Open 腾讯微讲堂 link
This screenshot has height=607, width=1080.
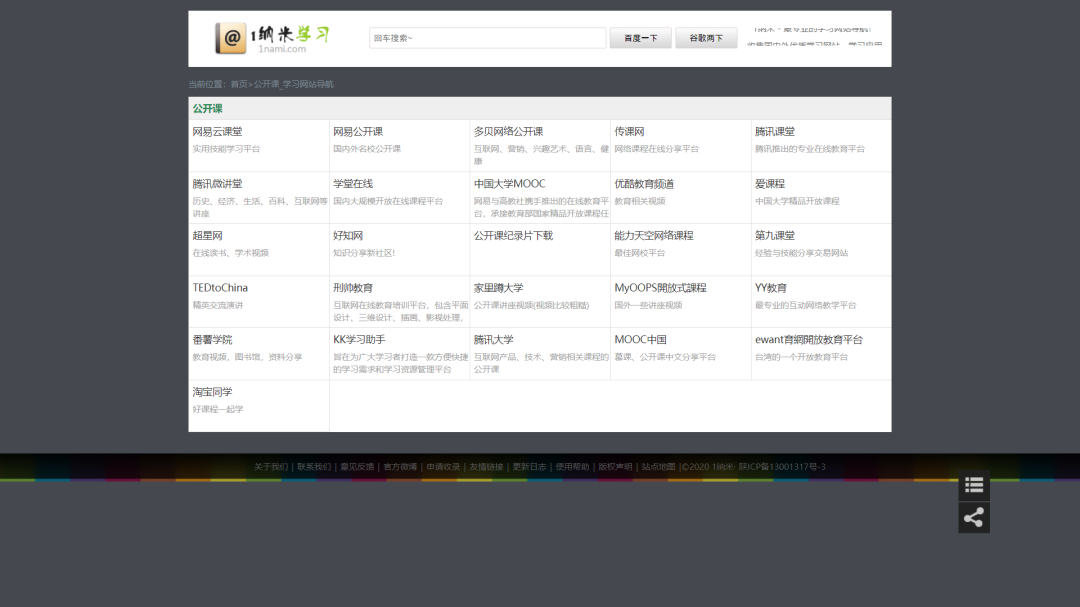pos(217,184)
